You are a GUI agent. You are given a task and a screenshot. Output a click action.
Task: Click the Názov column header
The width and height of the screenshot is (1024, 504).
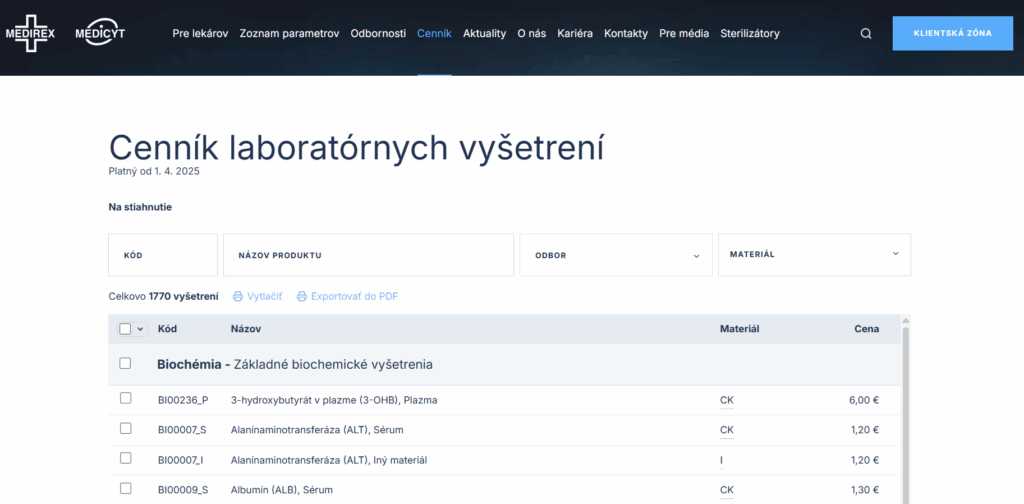pyautogui.click(x=246, y=329)
